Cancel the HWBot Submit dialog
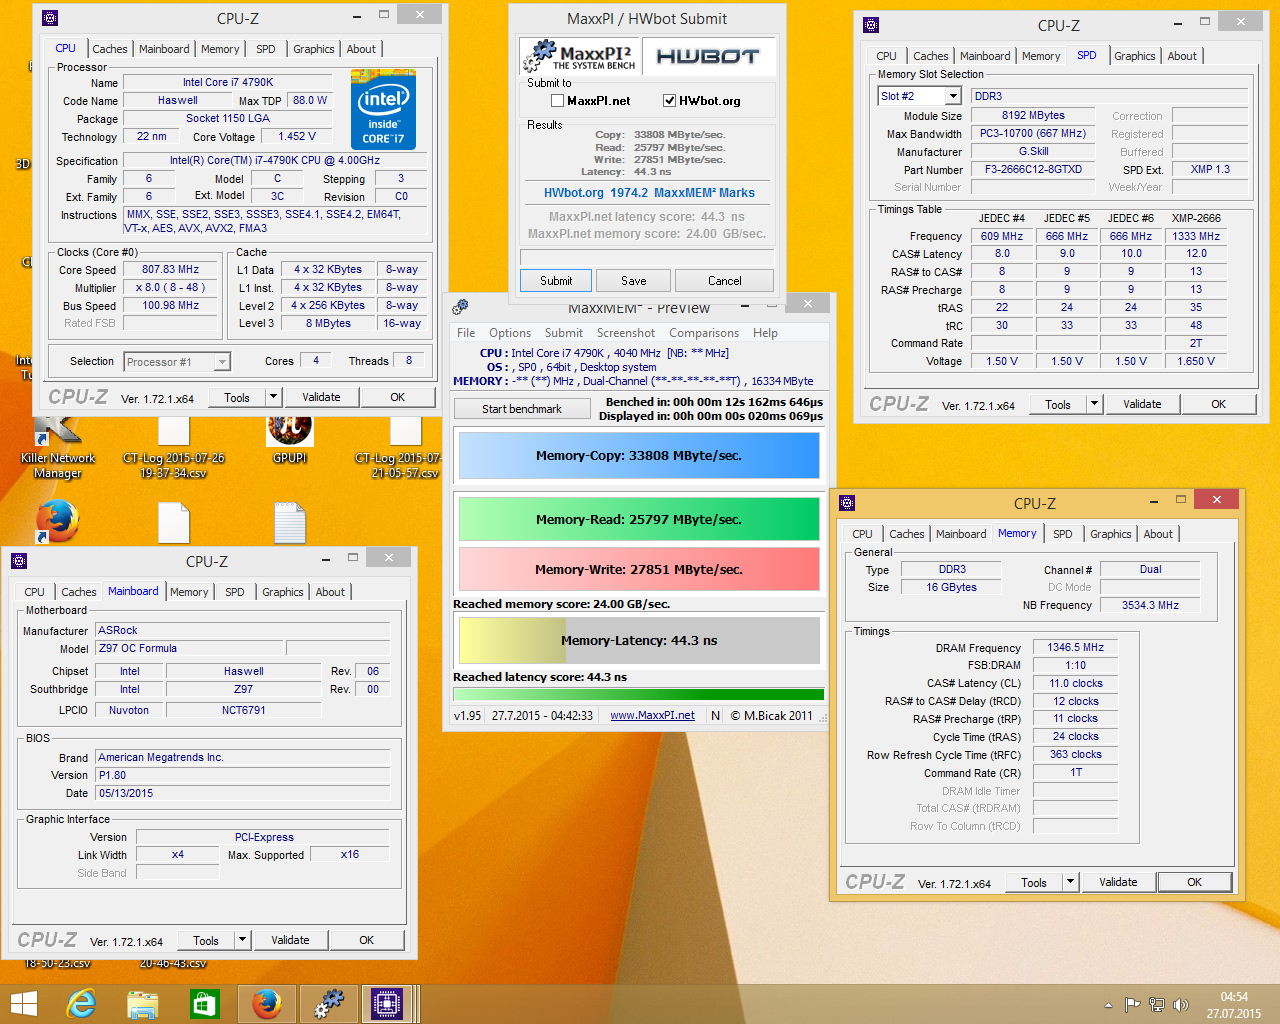The width and height of the screenshot is (1280, 1024). [x=725, y=281]
